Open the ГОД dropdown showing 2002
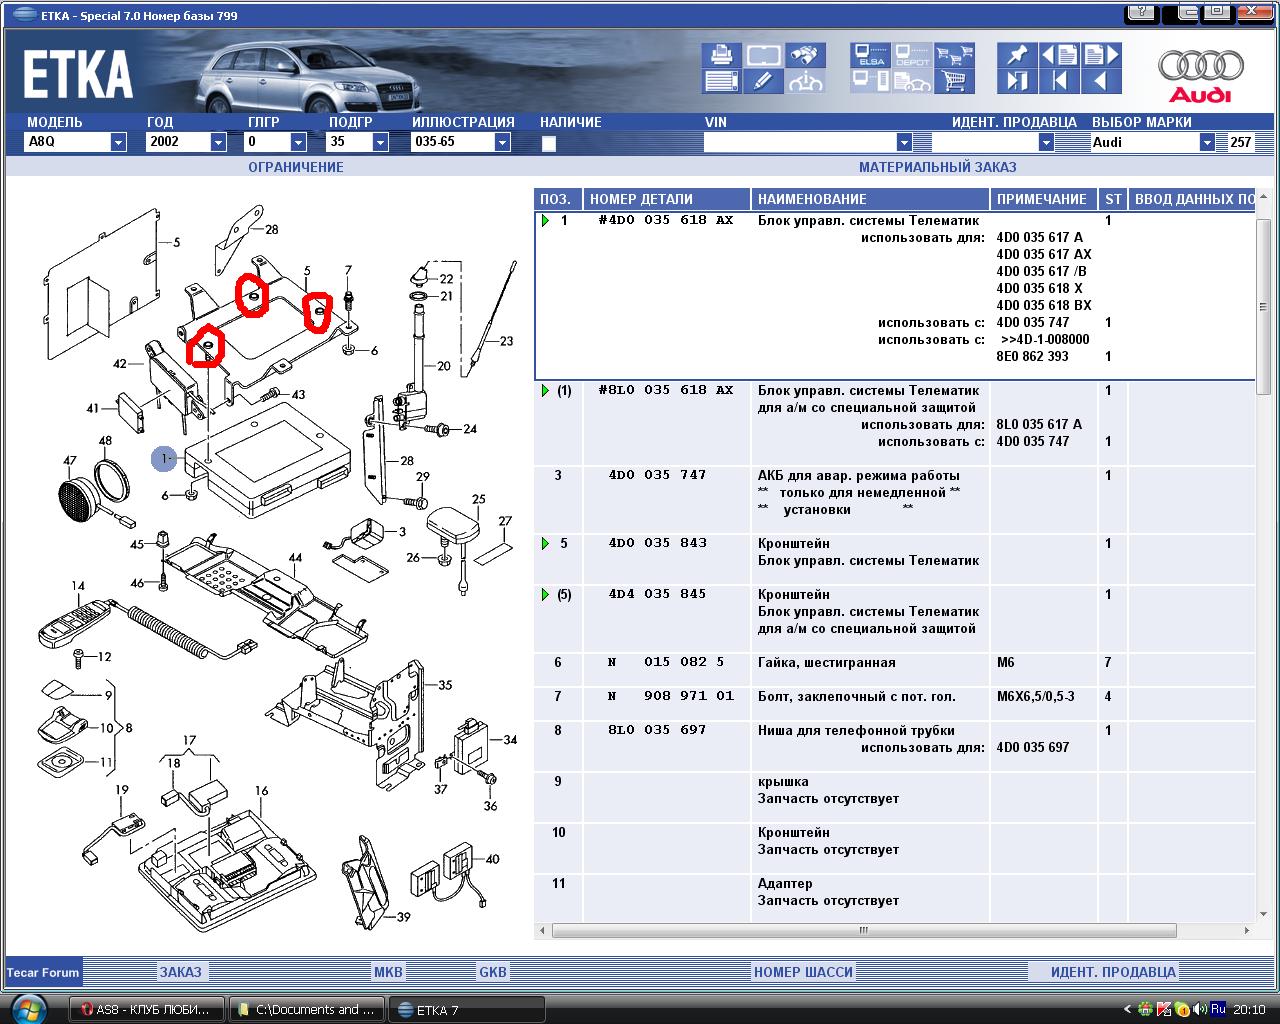Image resolution: width=1280 pixels, height=1024 pixels. pyautogui.click(x=218, y=142)
